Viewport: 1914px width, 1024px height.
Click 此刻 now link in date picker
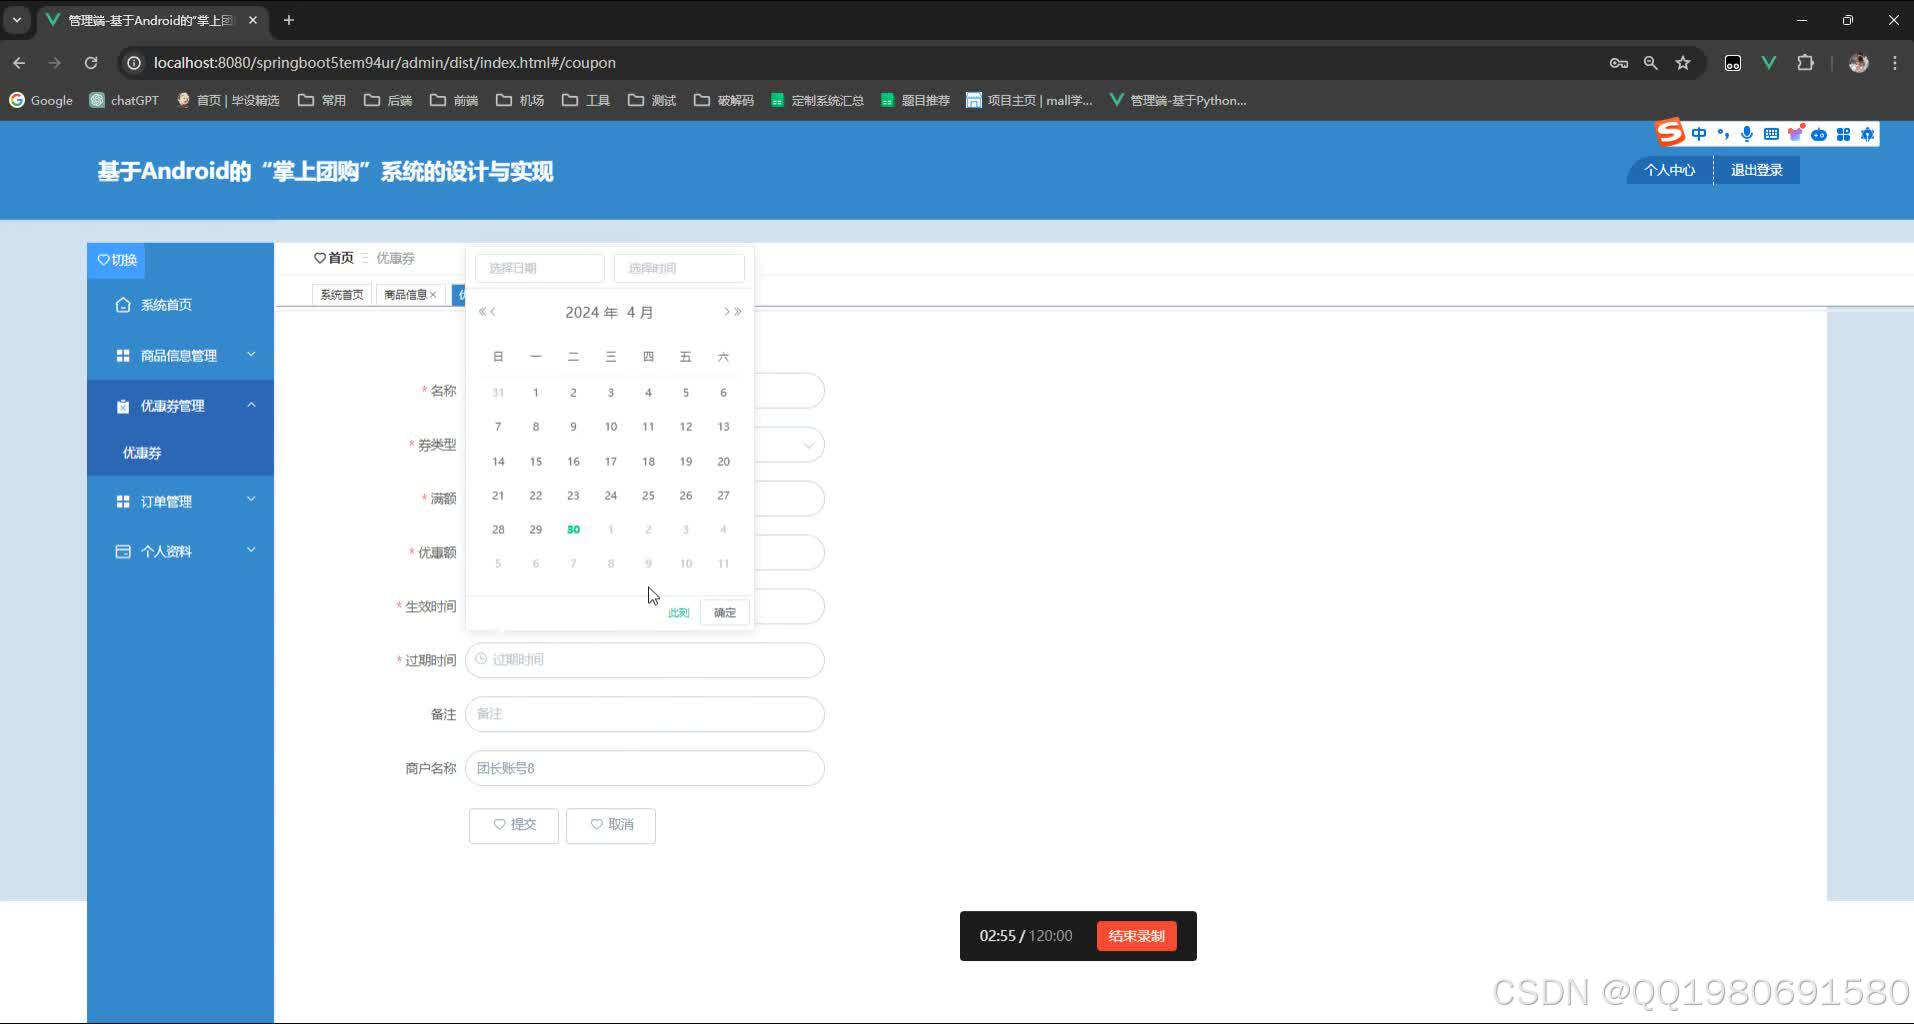pos(679,613)
